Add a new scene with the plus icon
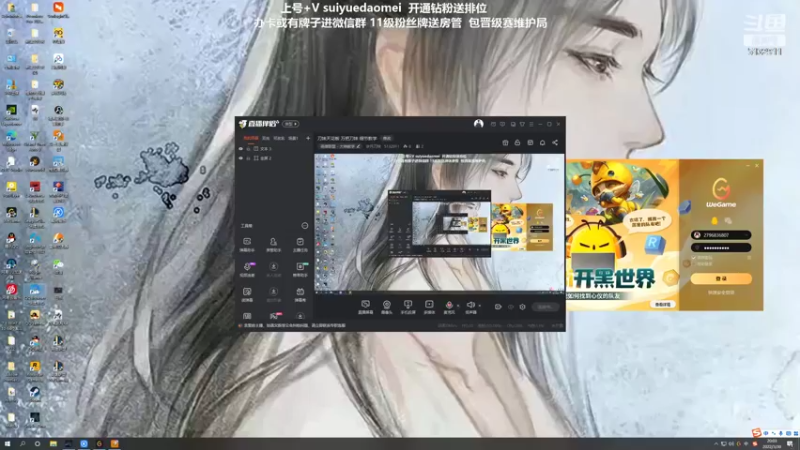Viewport: 800px width, 450px height. [x=308, y=138]
